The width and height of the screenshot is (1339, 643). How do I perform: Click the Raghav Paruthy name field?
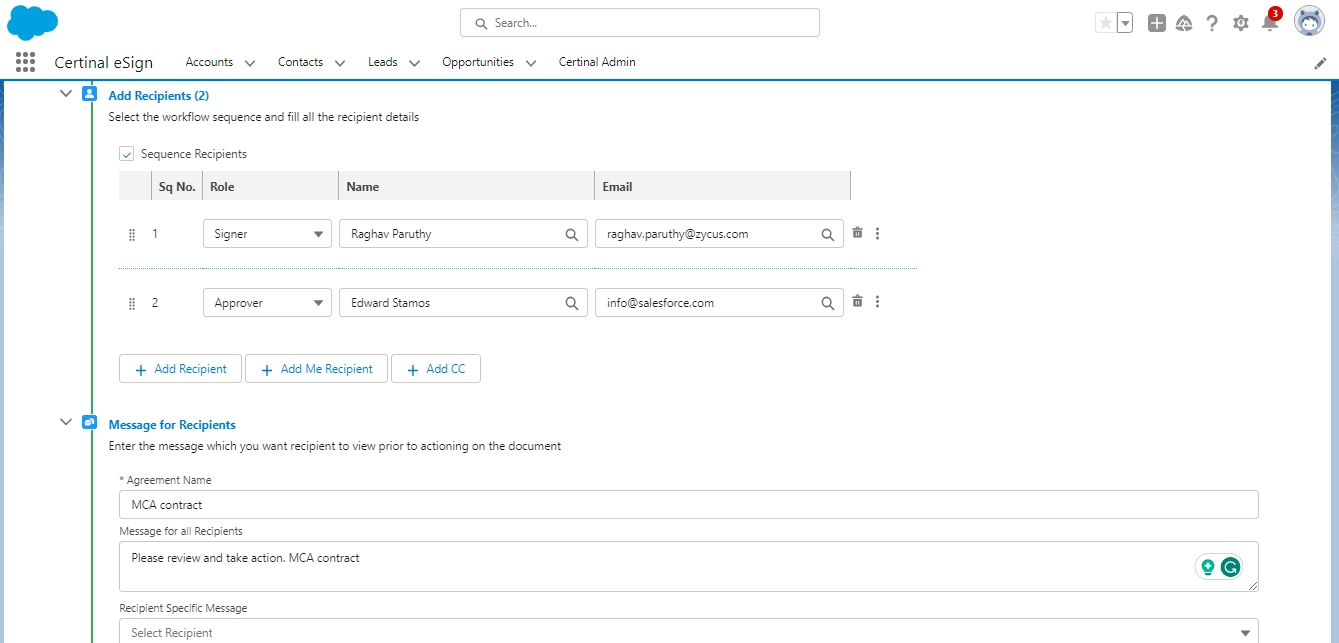tap(463, 234)
